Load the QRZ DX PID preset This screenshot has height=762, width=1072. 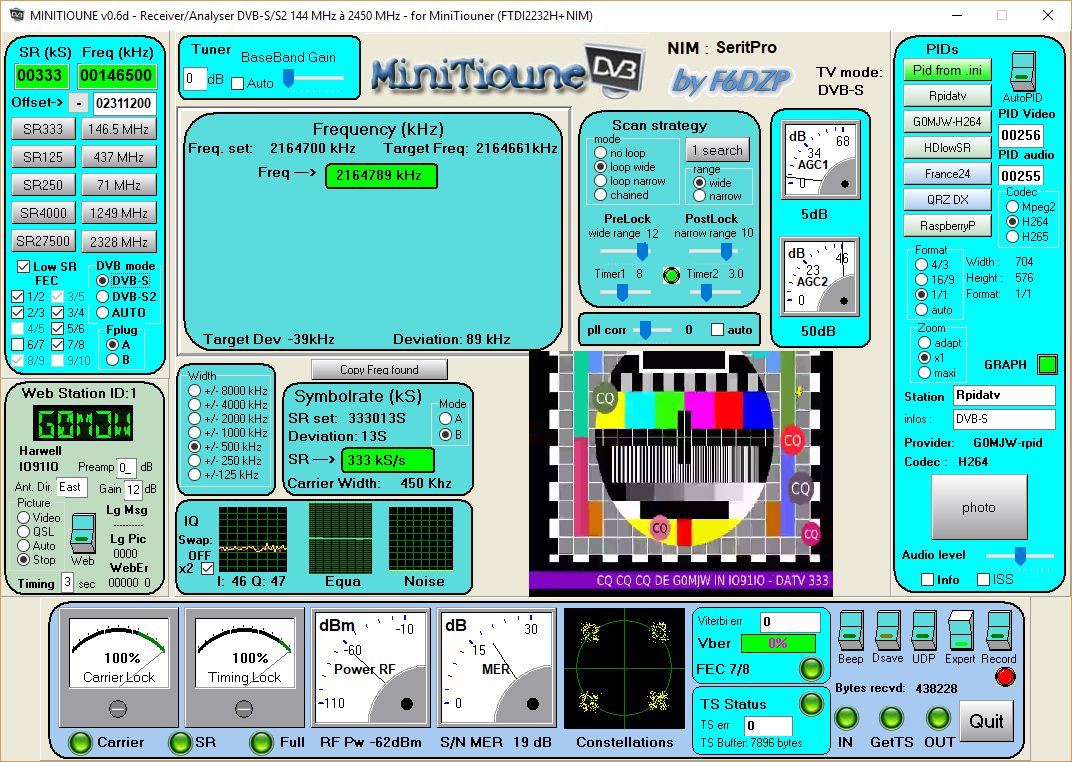947,200
